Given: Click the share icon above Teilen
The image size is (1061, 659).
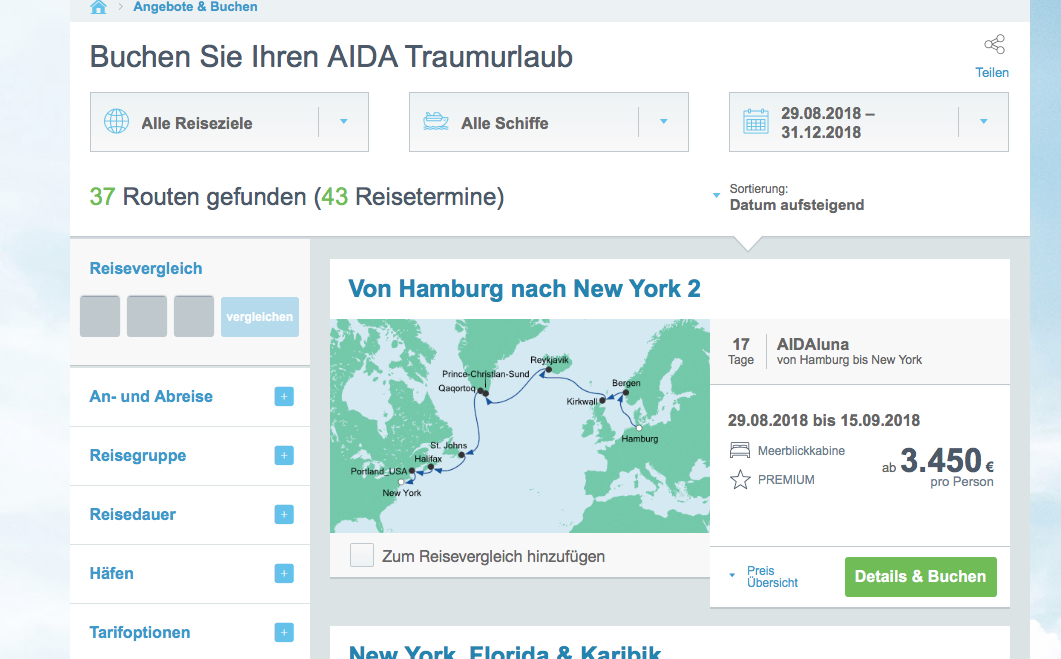Looking at the screenshot, I should point(993,44).
